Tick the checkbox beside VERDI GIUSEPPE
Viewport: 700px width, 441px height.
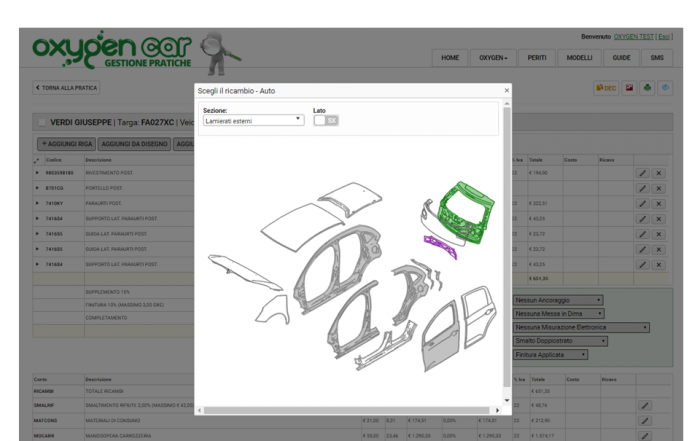[x=42, y=122]
